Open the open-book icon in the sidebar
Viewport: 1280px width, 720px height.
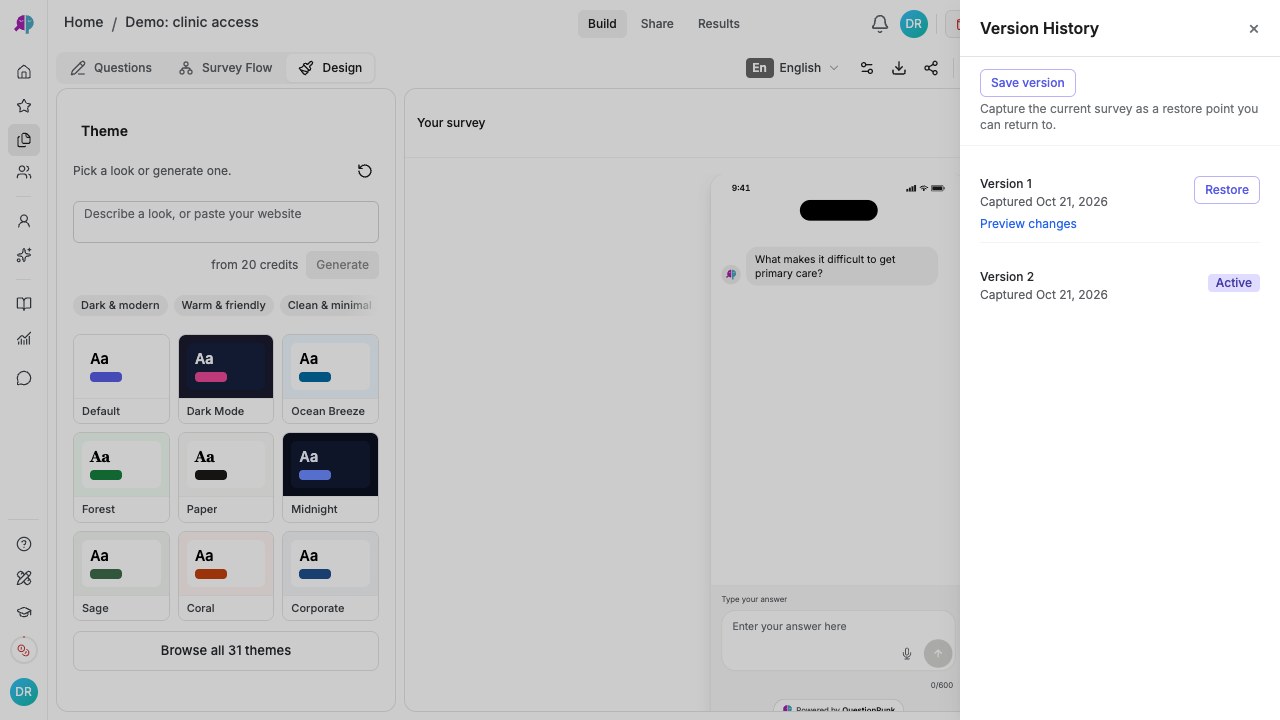(24, 304)
